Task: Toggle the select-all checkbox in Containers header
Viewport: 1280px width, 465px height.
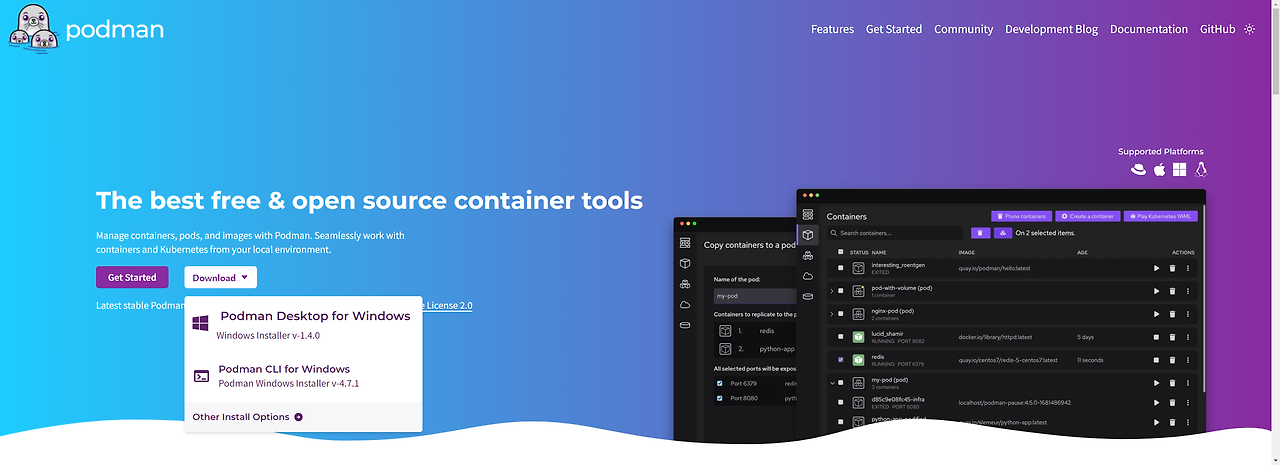Action: click(x=840, y=252)
